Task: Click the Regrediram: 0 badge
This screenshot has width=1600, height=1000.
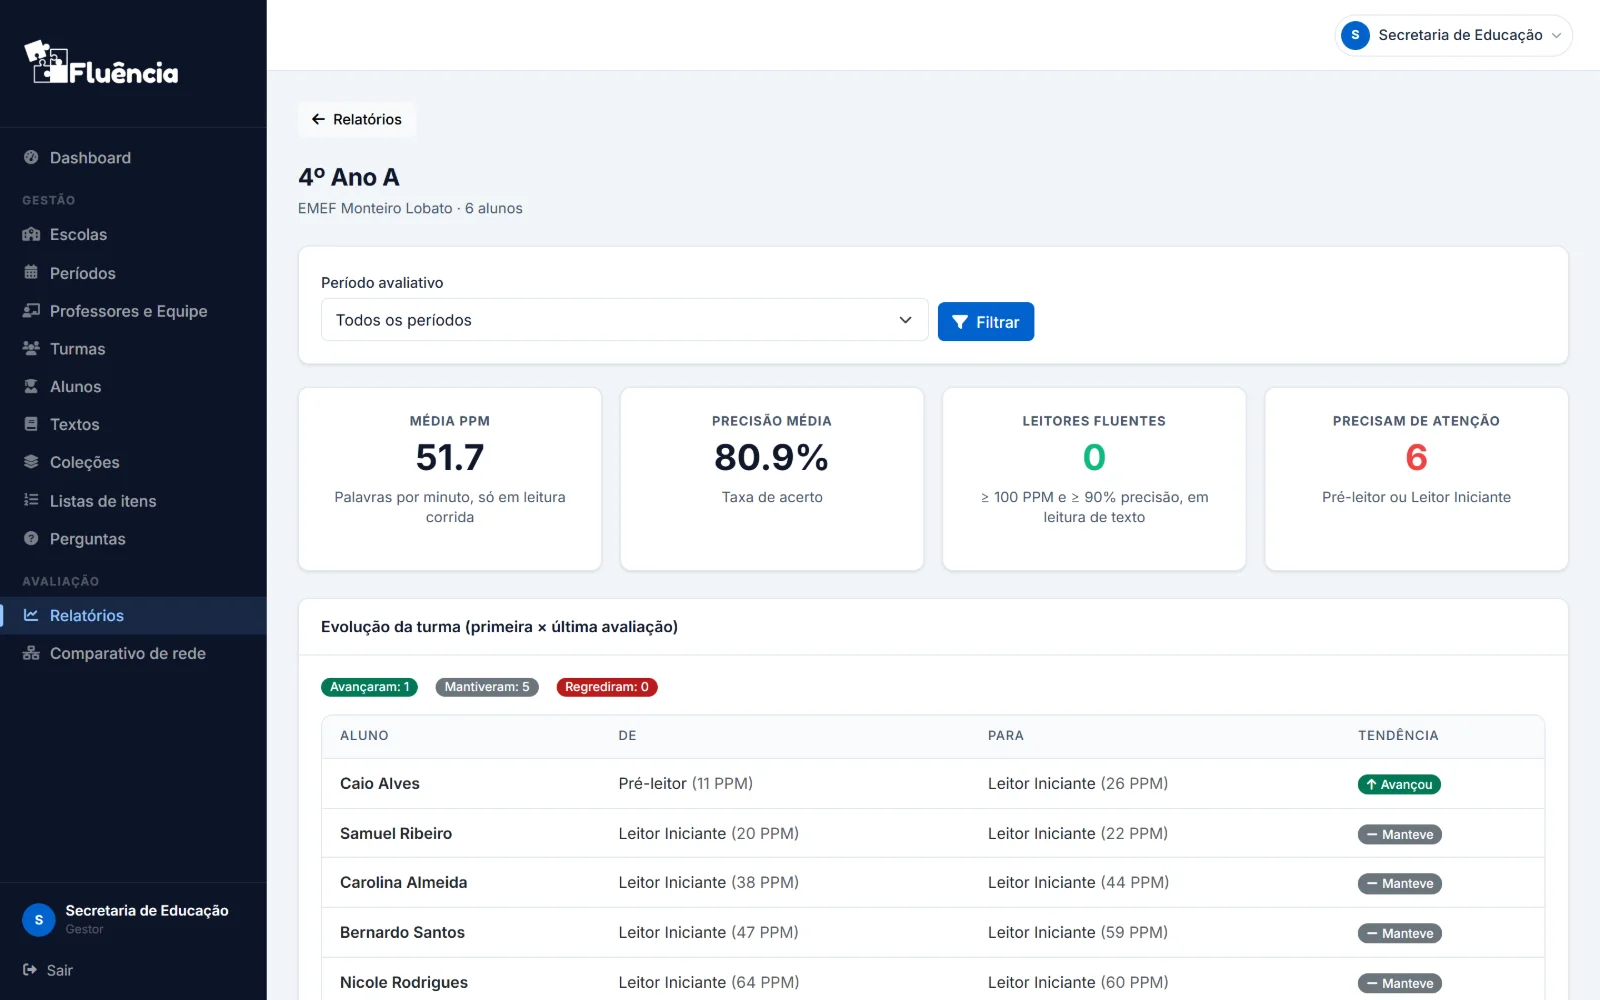Action: pyautogui.click(x=607, y=687)
